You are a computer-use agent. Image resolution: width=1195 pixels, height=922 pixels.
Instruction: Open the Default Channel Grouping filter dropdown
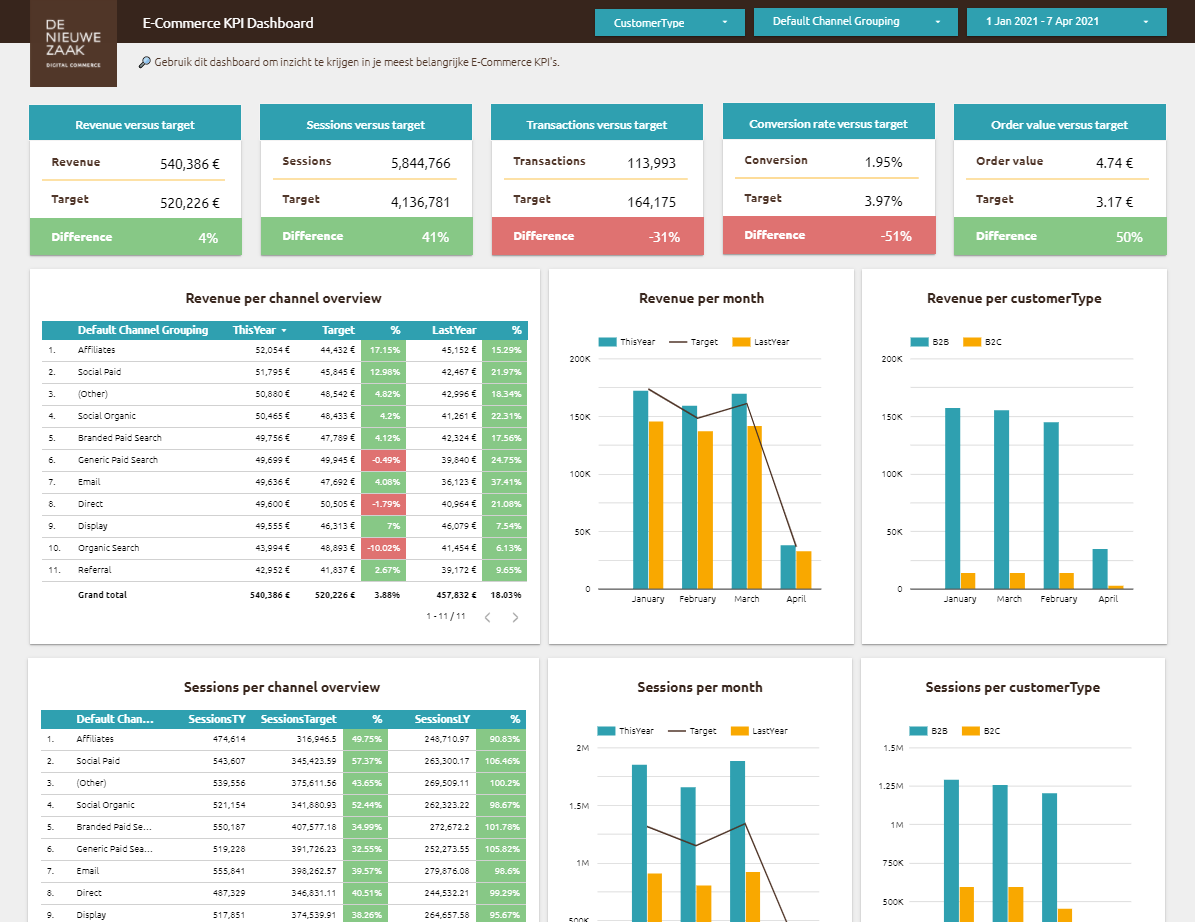pyautogui.click(x=855, y=21)
